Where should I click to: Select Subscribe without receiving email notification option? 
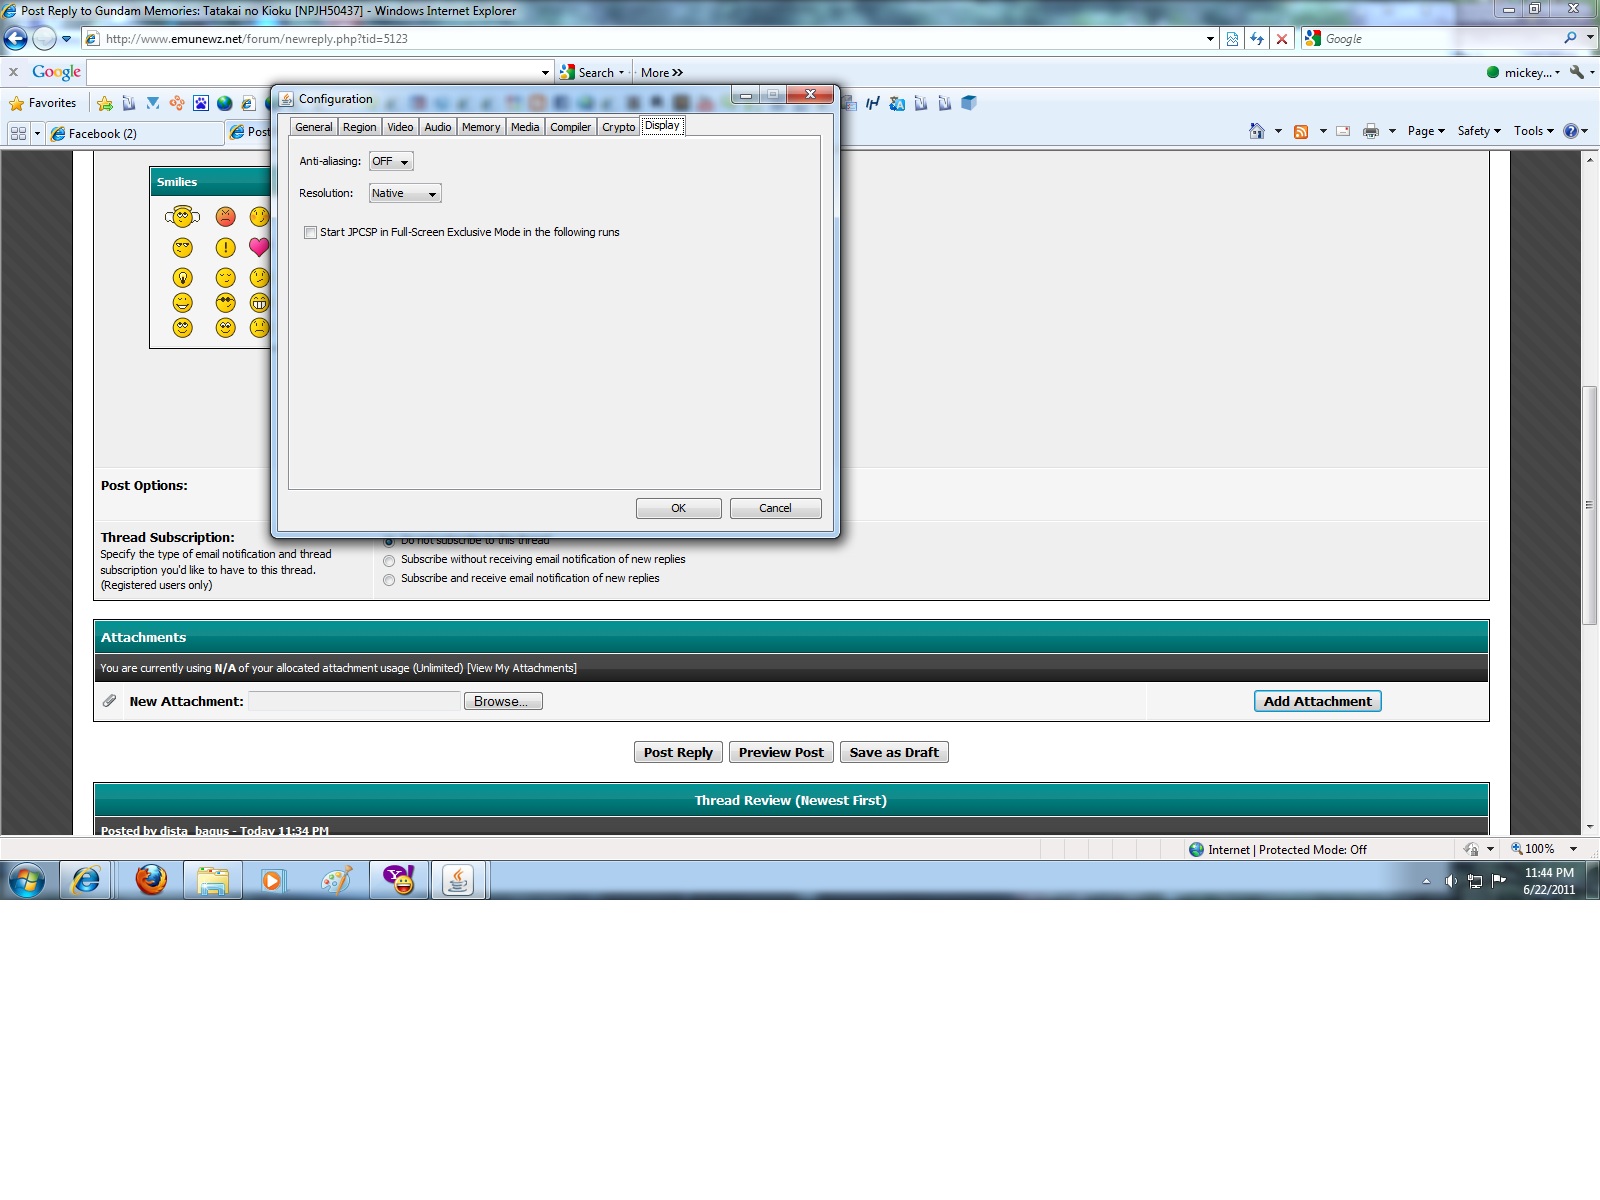tap(389, 560)
